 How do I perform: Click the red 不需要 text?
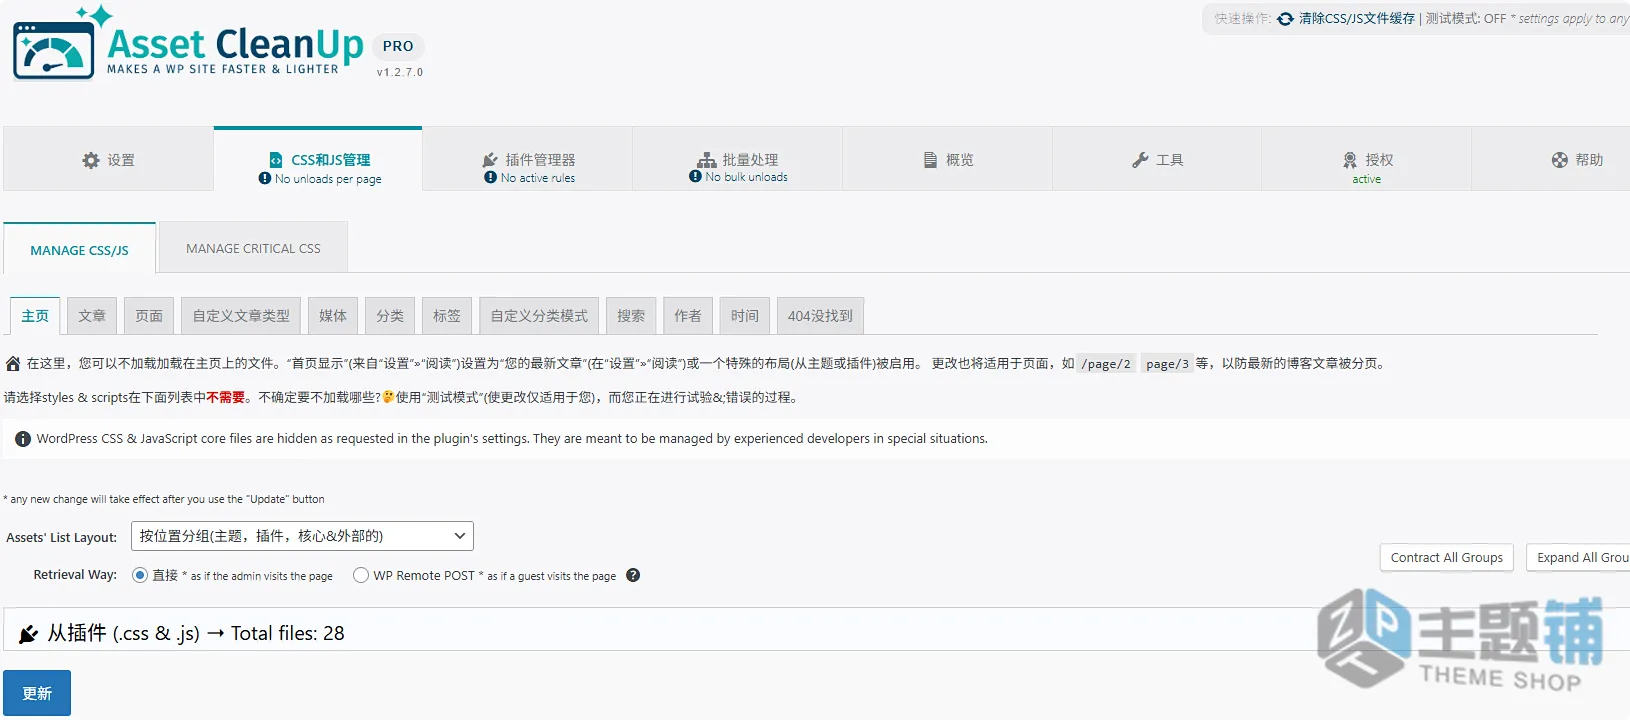pyautogui.click(x=226, y=397)
